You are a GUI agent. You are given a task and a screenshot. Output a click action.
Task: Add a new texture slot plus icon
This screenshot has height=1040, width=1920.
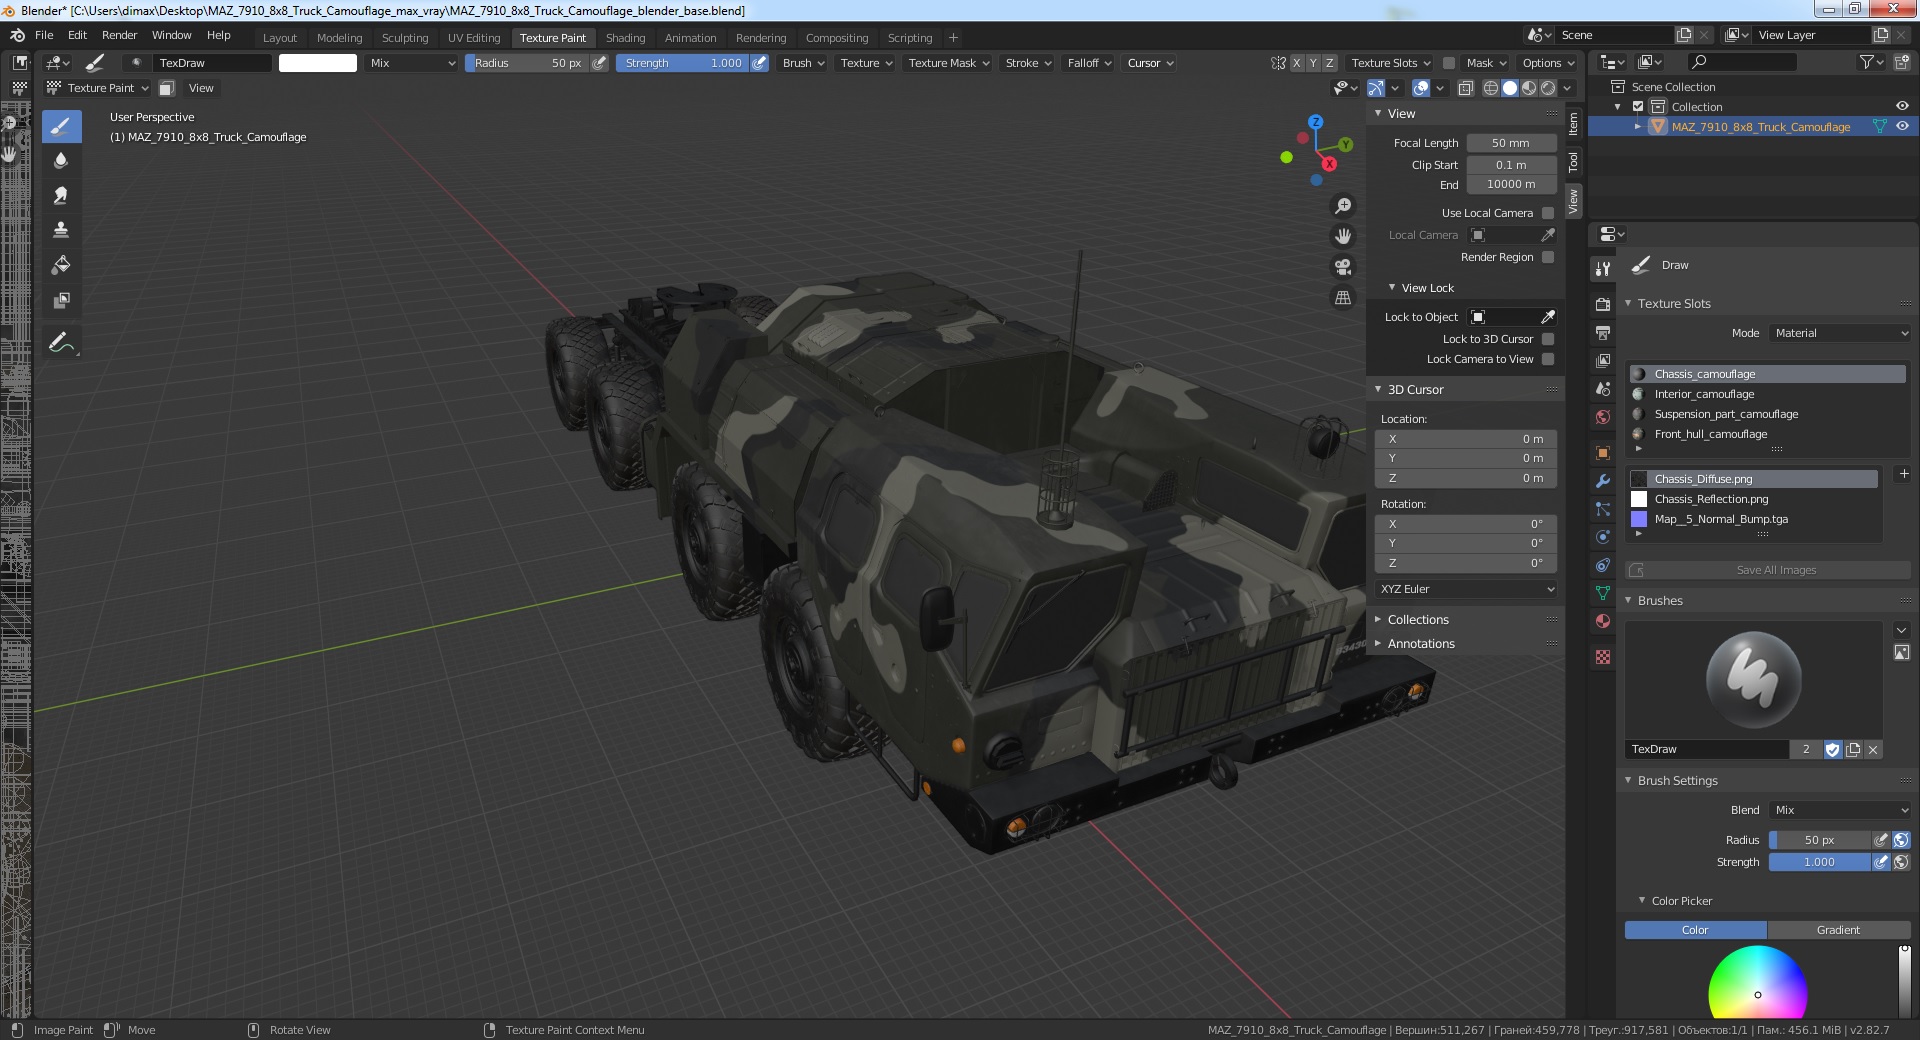click(1904, 474)
